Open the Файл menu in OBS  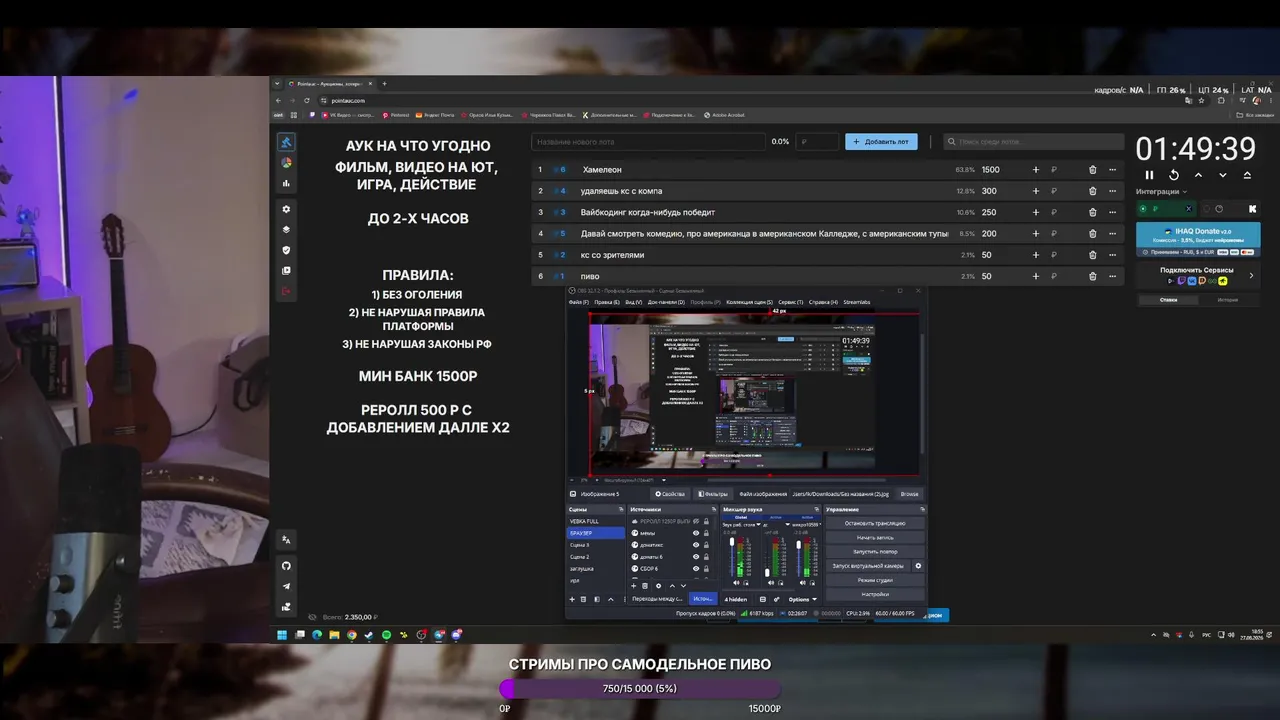(578, 302)
